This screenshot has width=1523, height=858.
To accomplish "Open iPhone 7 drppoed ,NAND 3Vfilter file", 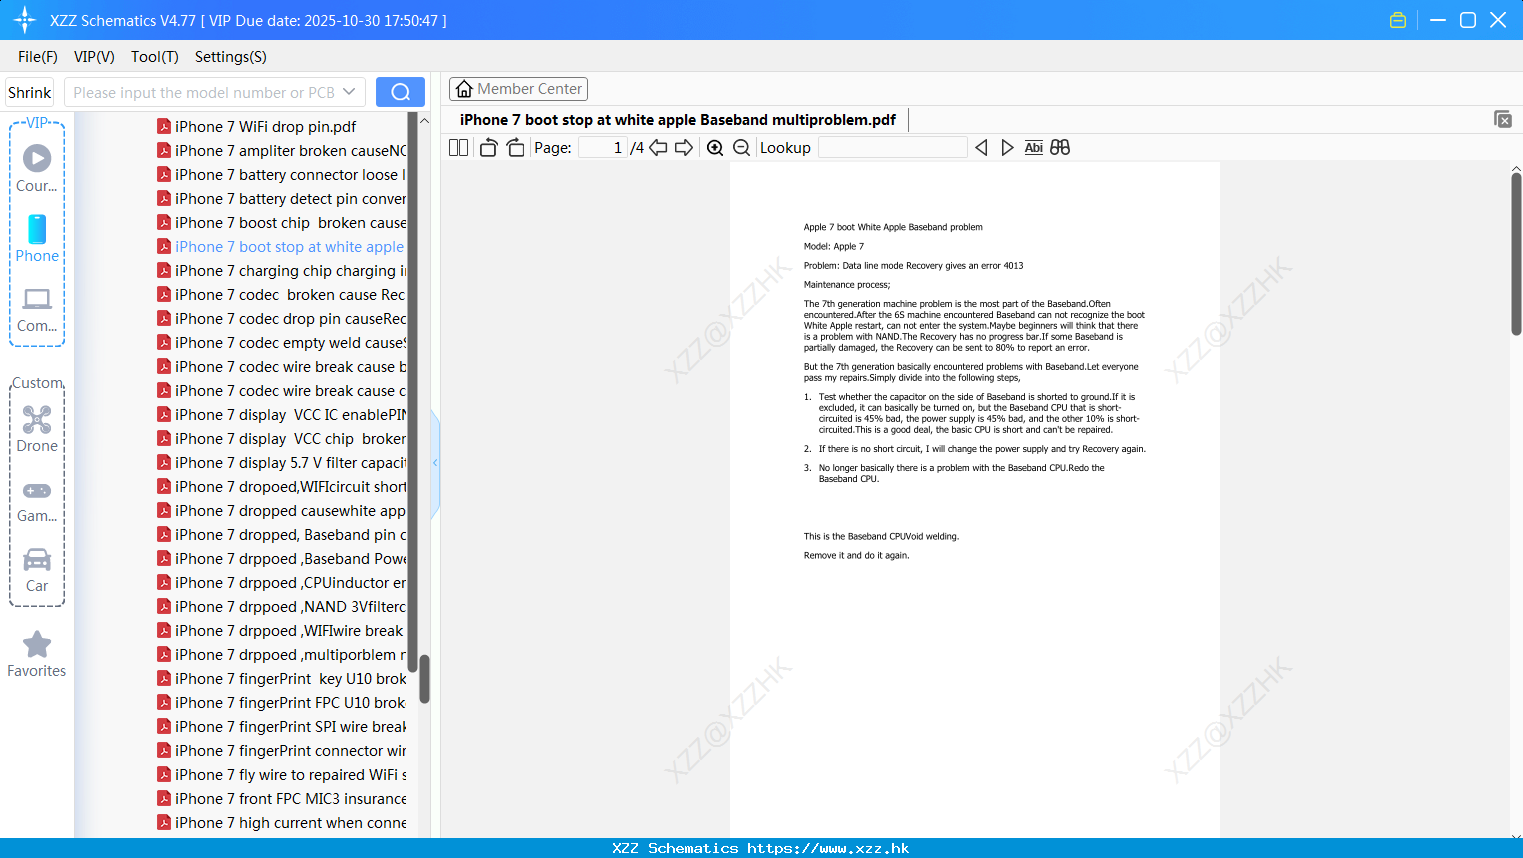I will point(281,606).
